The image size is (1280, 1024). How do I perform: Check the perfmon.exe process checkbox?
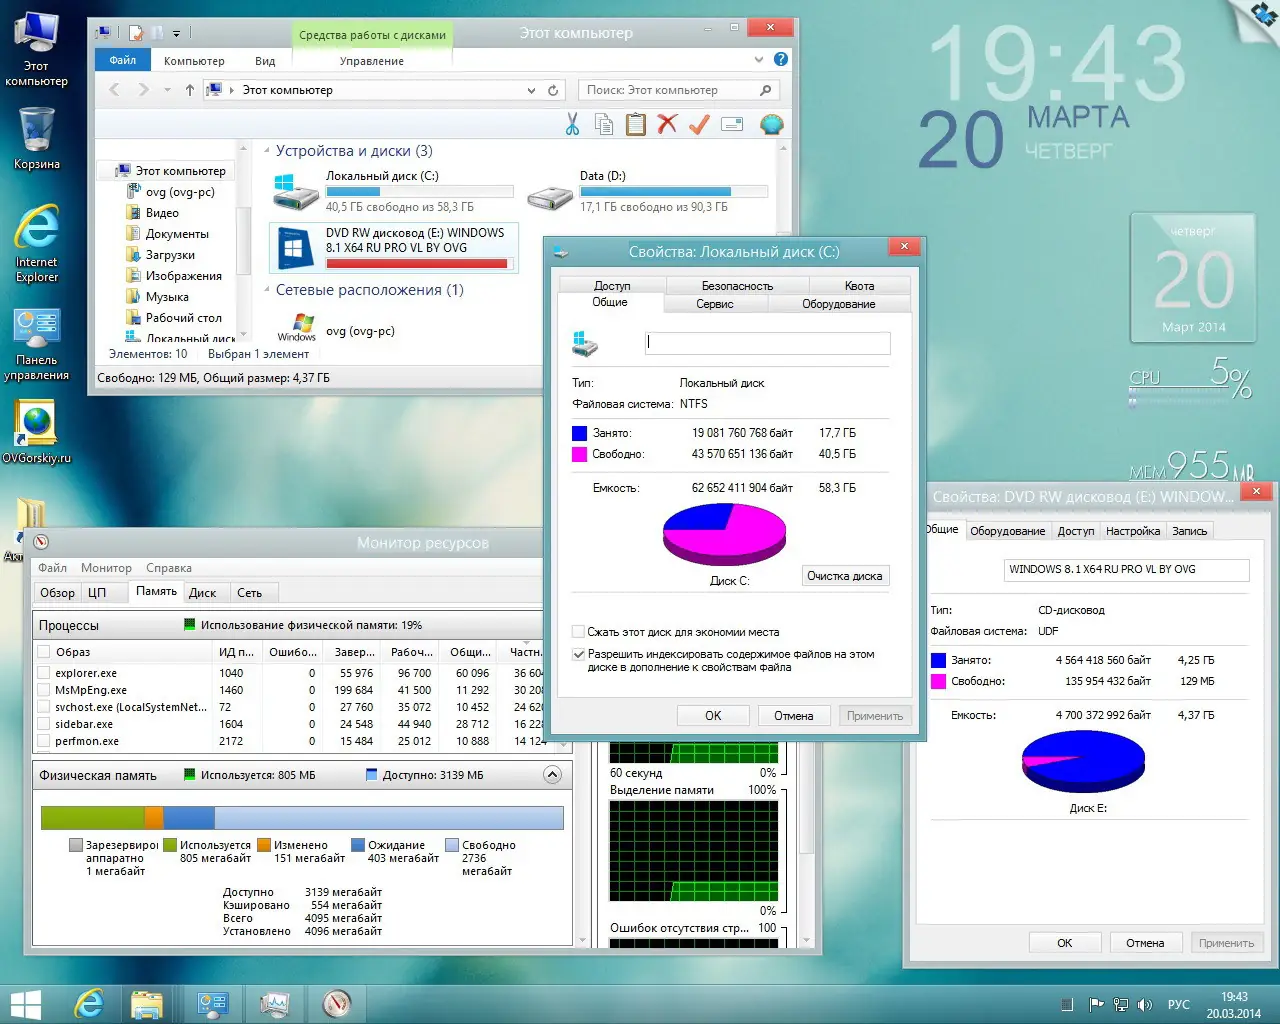44,741
